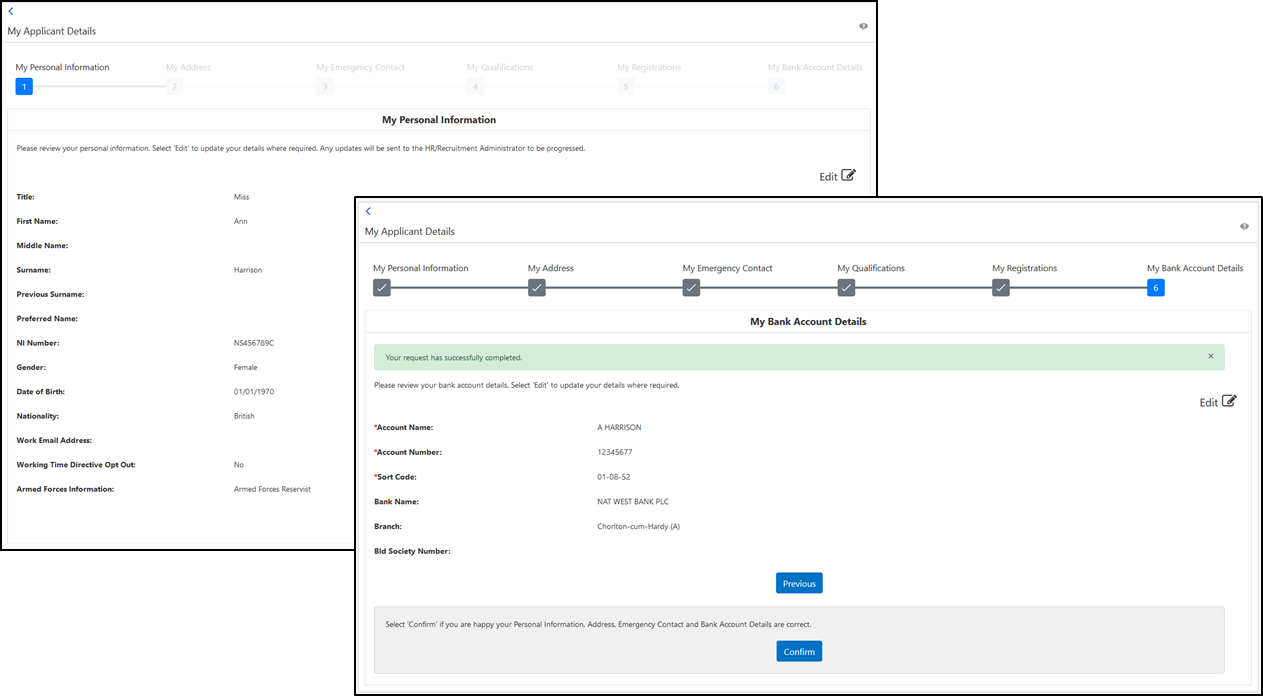Select account name A HARRISON
Screen dimensions: 1263x696
pos(619,427)
